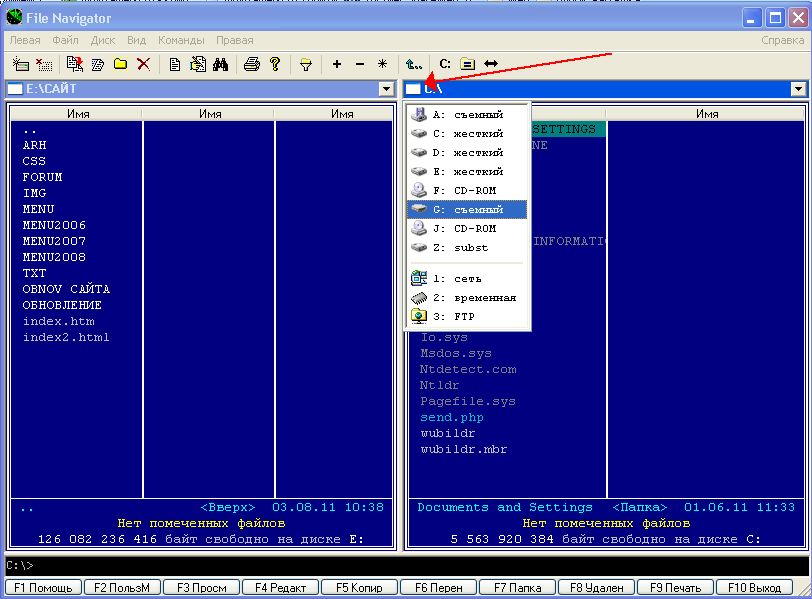Select the Pagefile.sys file
The height and width of the screenshot is (599, 812).
pyautogui.click(x=468, y=401)
